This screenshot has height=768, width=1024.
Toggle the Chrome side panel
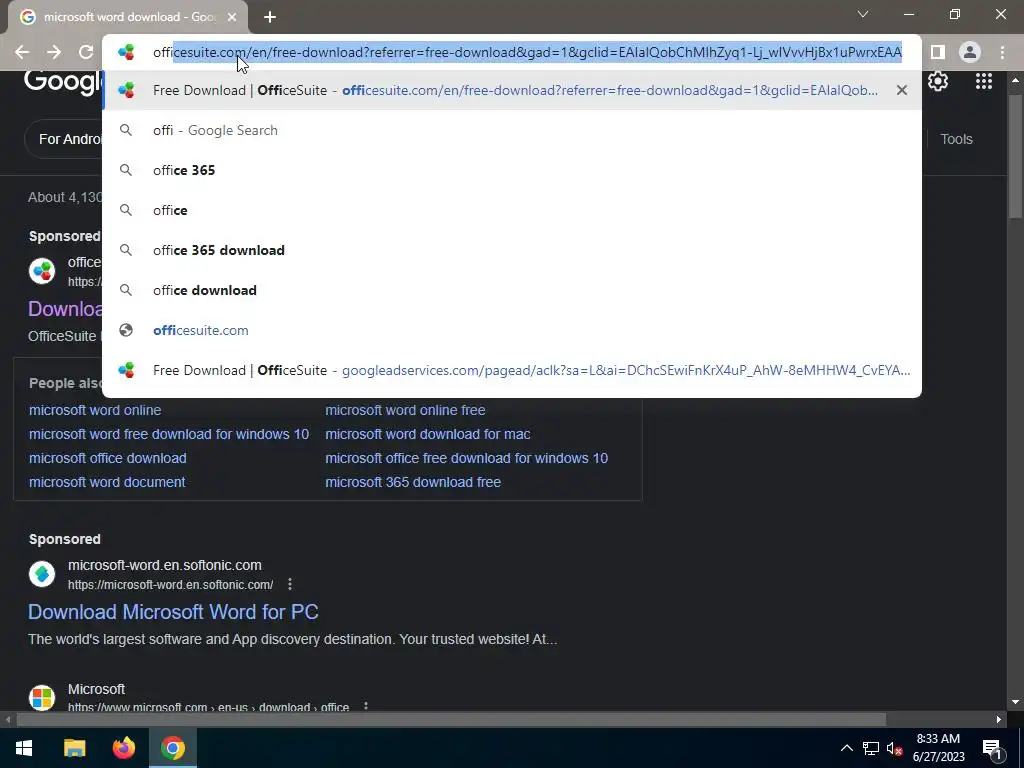pos(938,52)
